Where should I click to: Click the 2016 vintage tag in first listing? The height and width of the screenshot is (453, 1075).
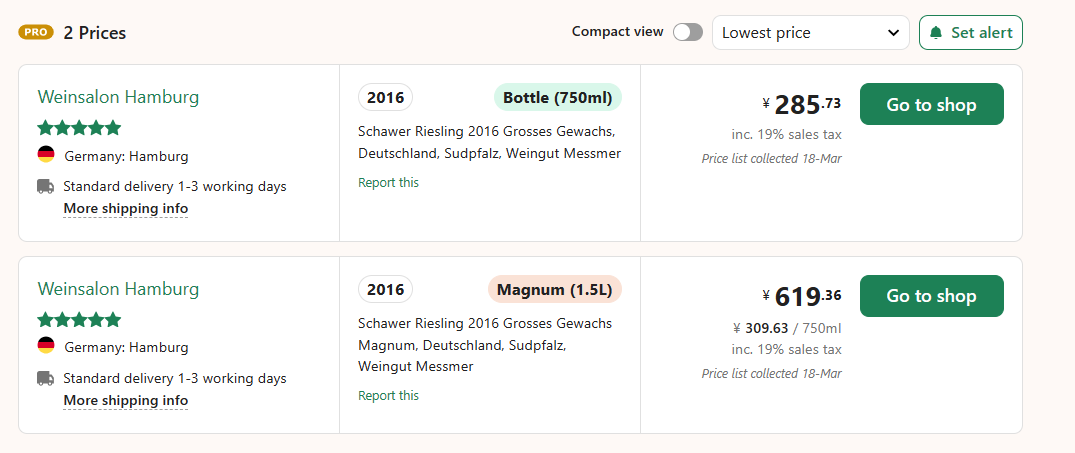(385, 97)
